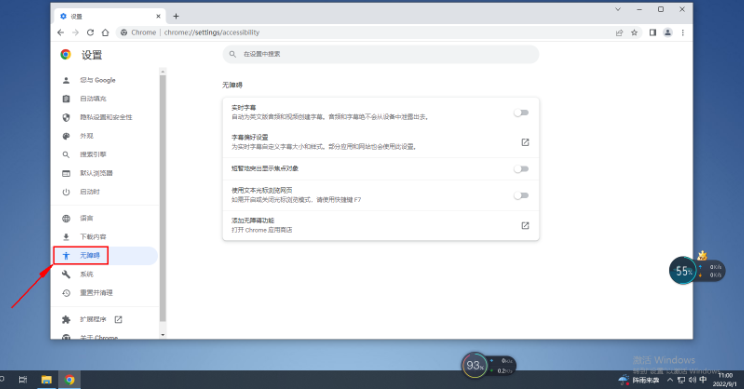Screen dimensions: 744x390
Task: Open the Chrome home page
Action: pyautogui.click(x=105, y=32)
